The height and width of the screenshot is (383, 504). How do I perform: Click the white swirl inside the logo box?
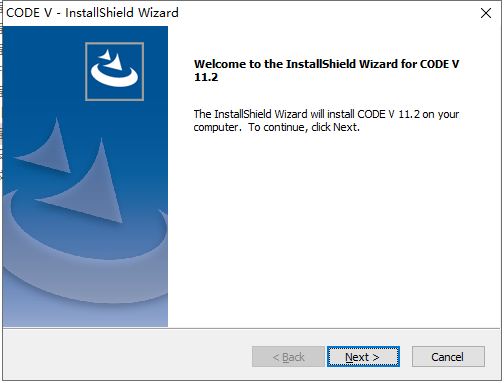pos(114,68)
